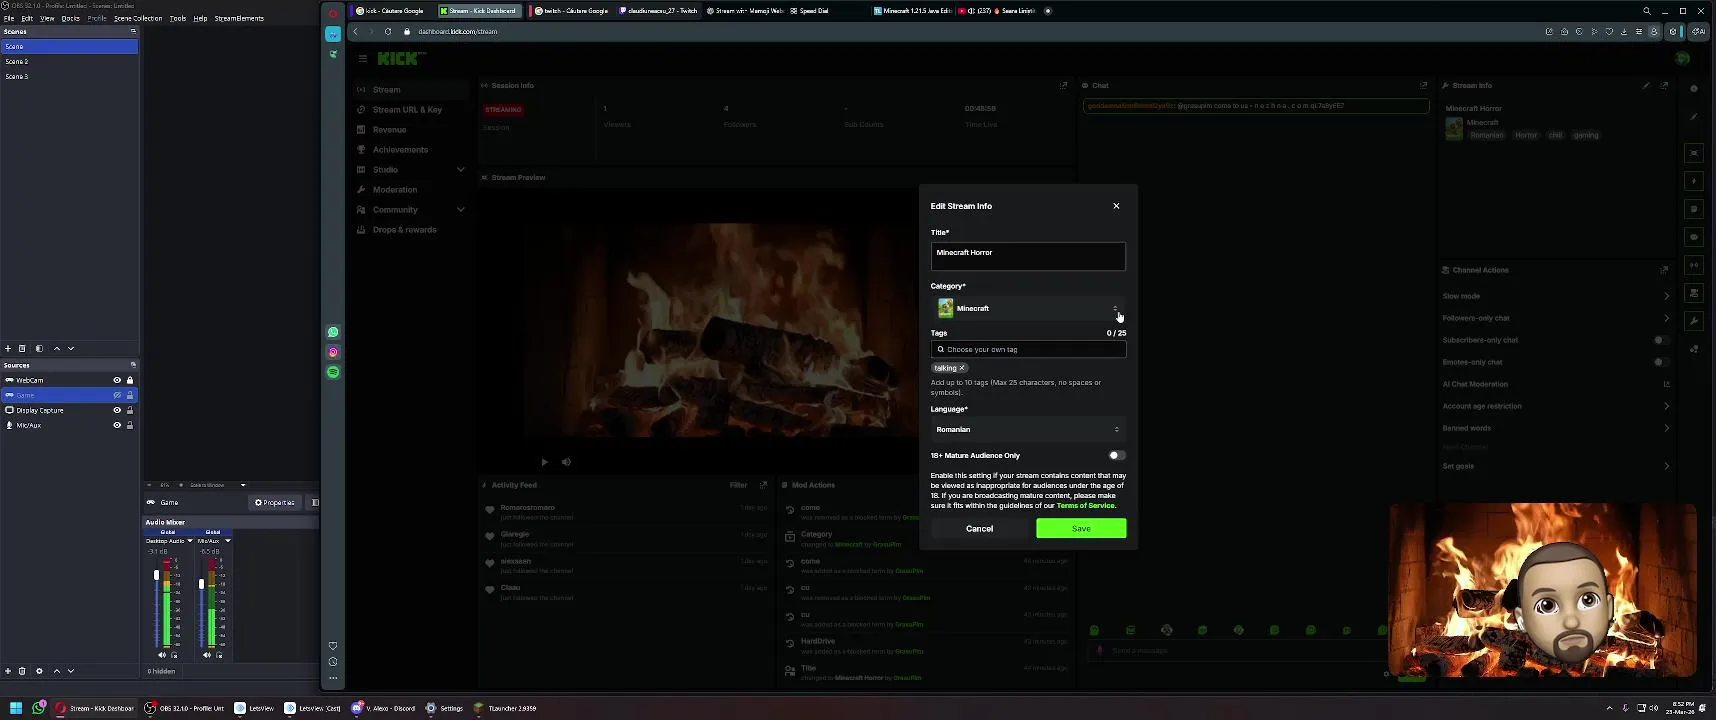Expand the Studio sidebar section

tap(461, 170)
